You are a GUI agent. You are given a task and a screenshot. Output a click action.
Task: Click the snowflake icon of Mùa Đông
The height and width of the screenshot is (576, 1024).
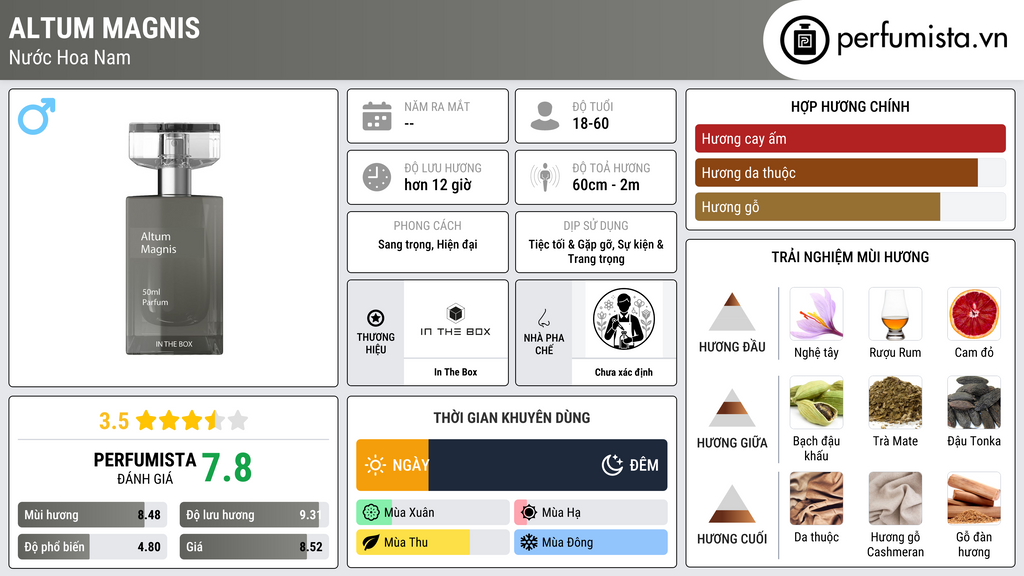tap(529, 542)
